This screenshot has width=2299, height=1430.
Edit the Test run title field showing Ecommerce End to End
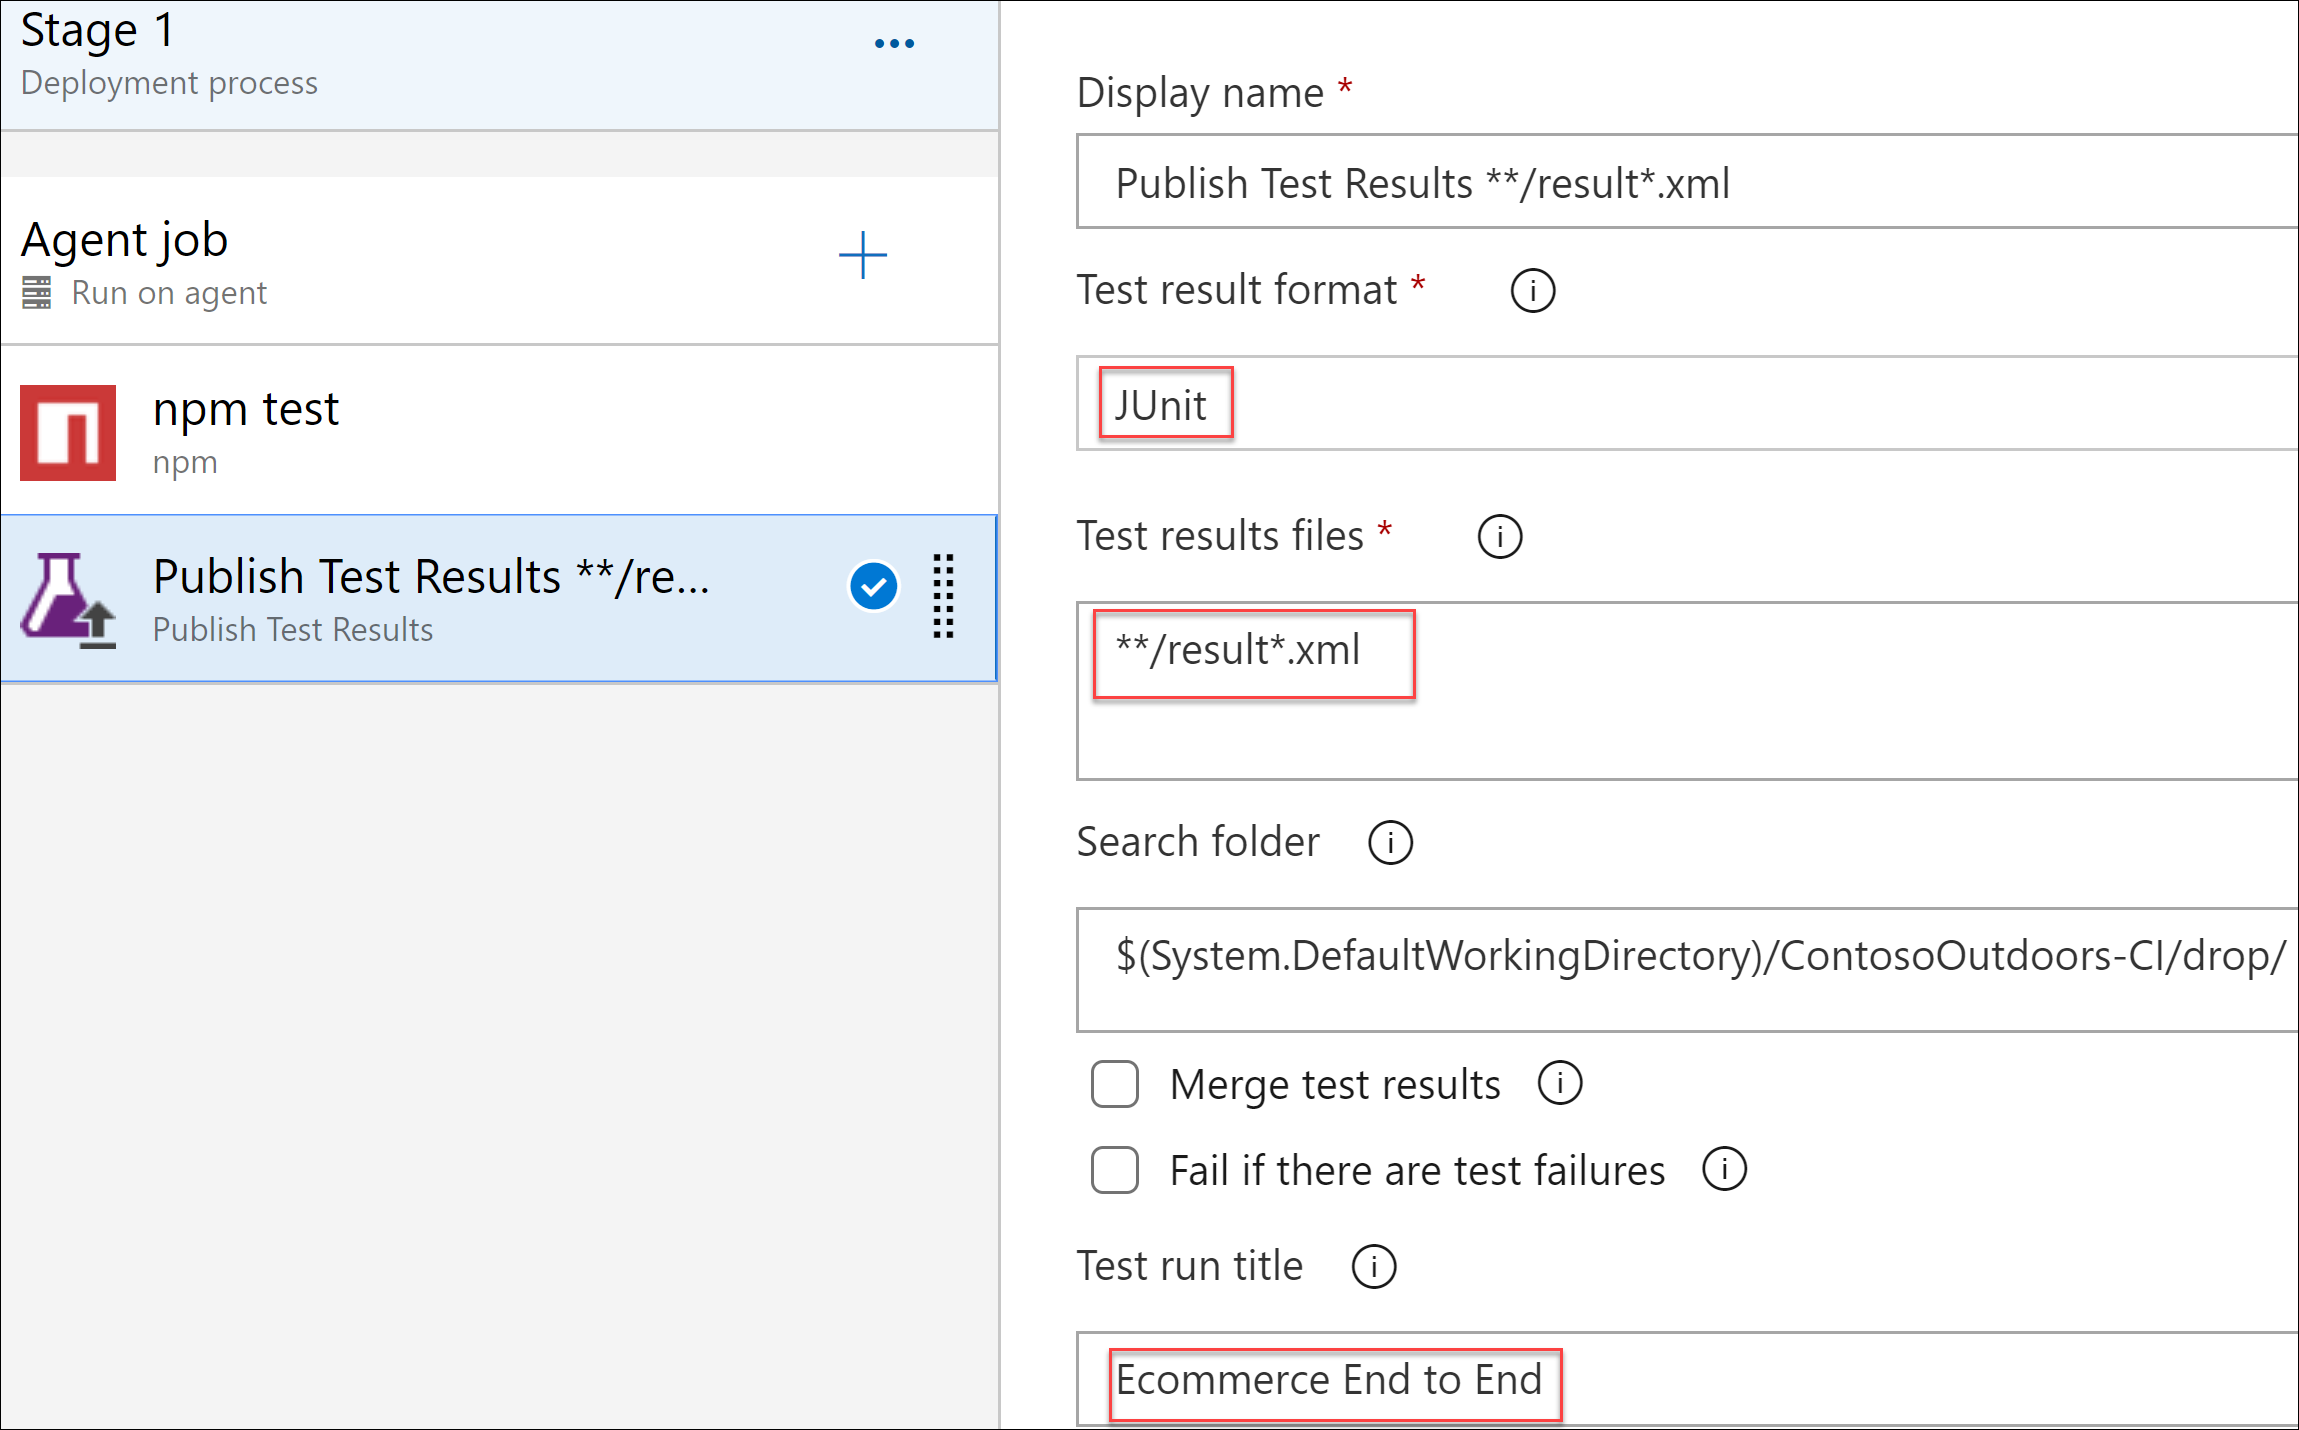1334,1381
